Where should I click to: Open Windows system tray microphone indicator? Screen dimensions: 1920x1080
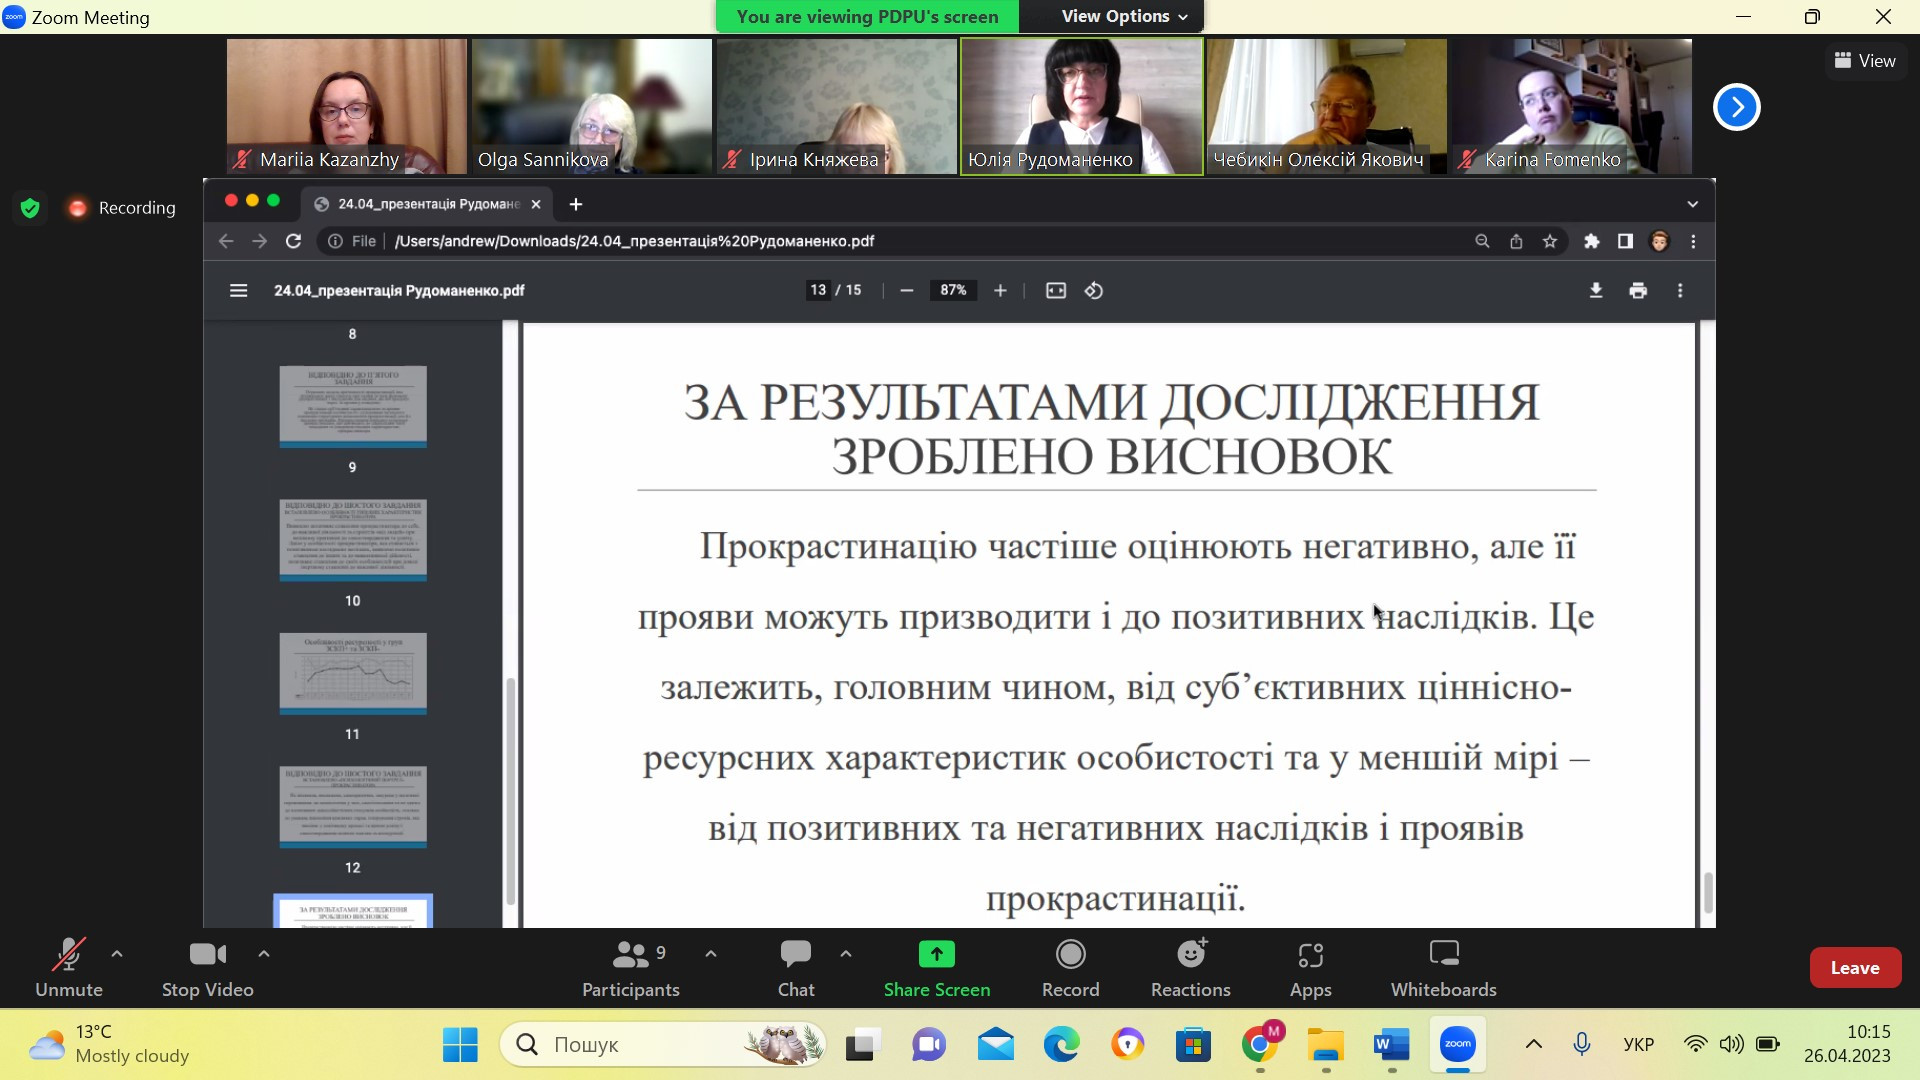click(1581, 1044)
